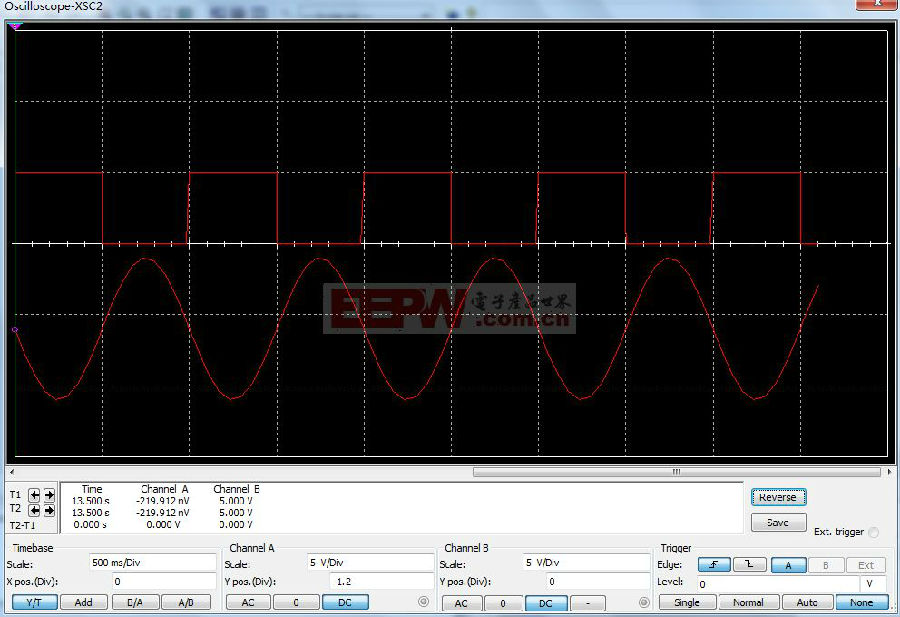
Task: Toggle the Ext. trigger radio indicator
Action: [874, 532]
